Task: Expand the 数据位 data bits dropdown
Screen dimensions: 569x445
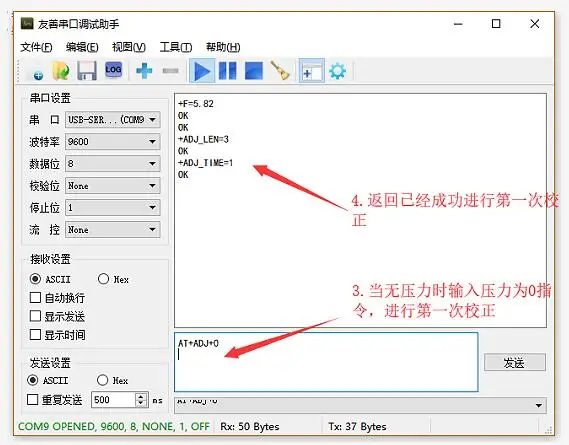Action: [113, 164]
